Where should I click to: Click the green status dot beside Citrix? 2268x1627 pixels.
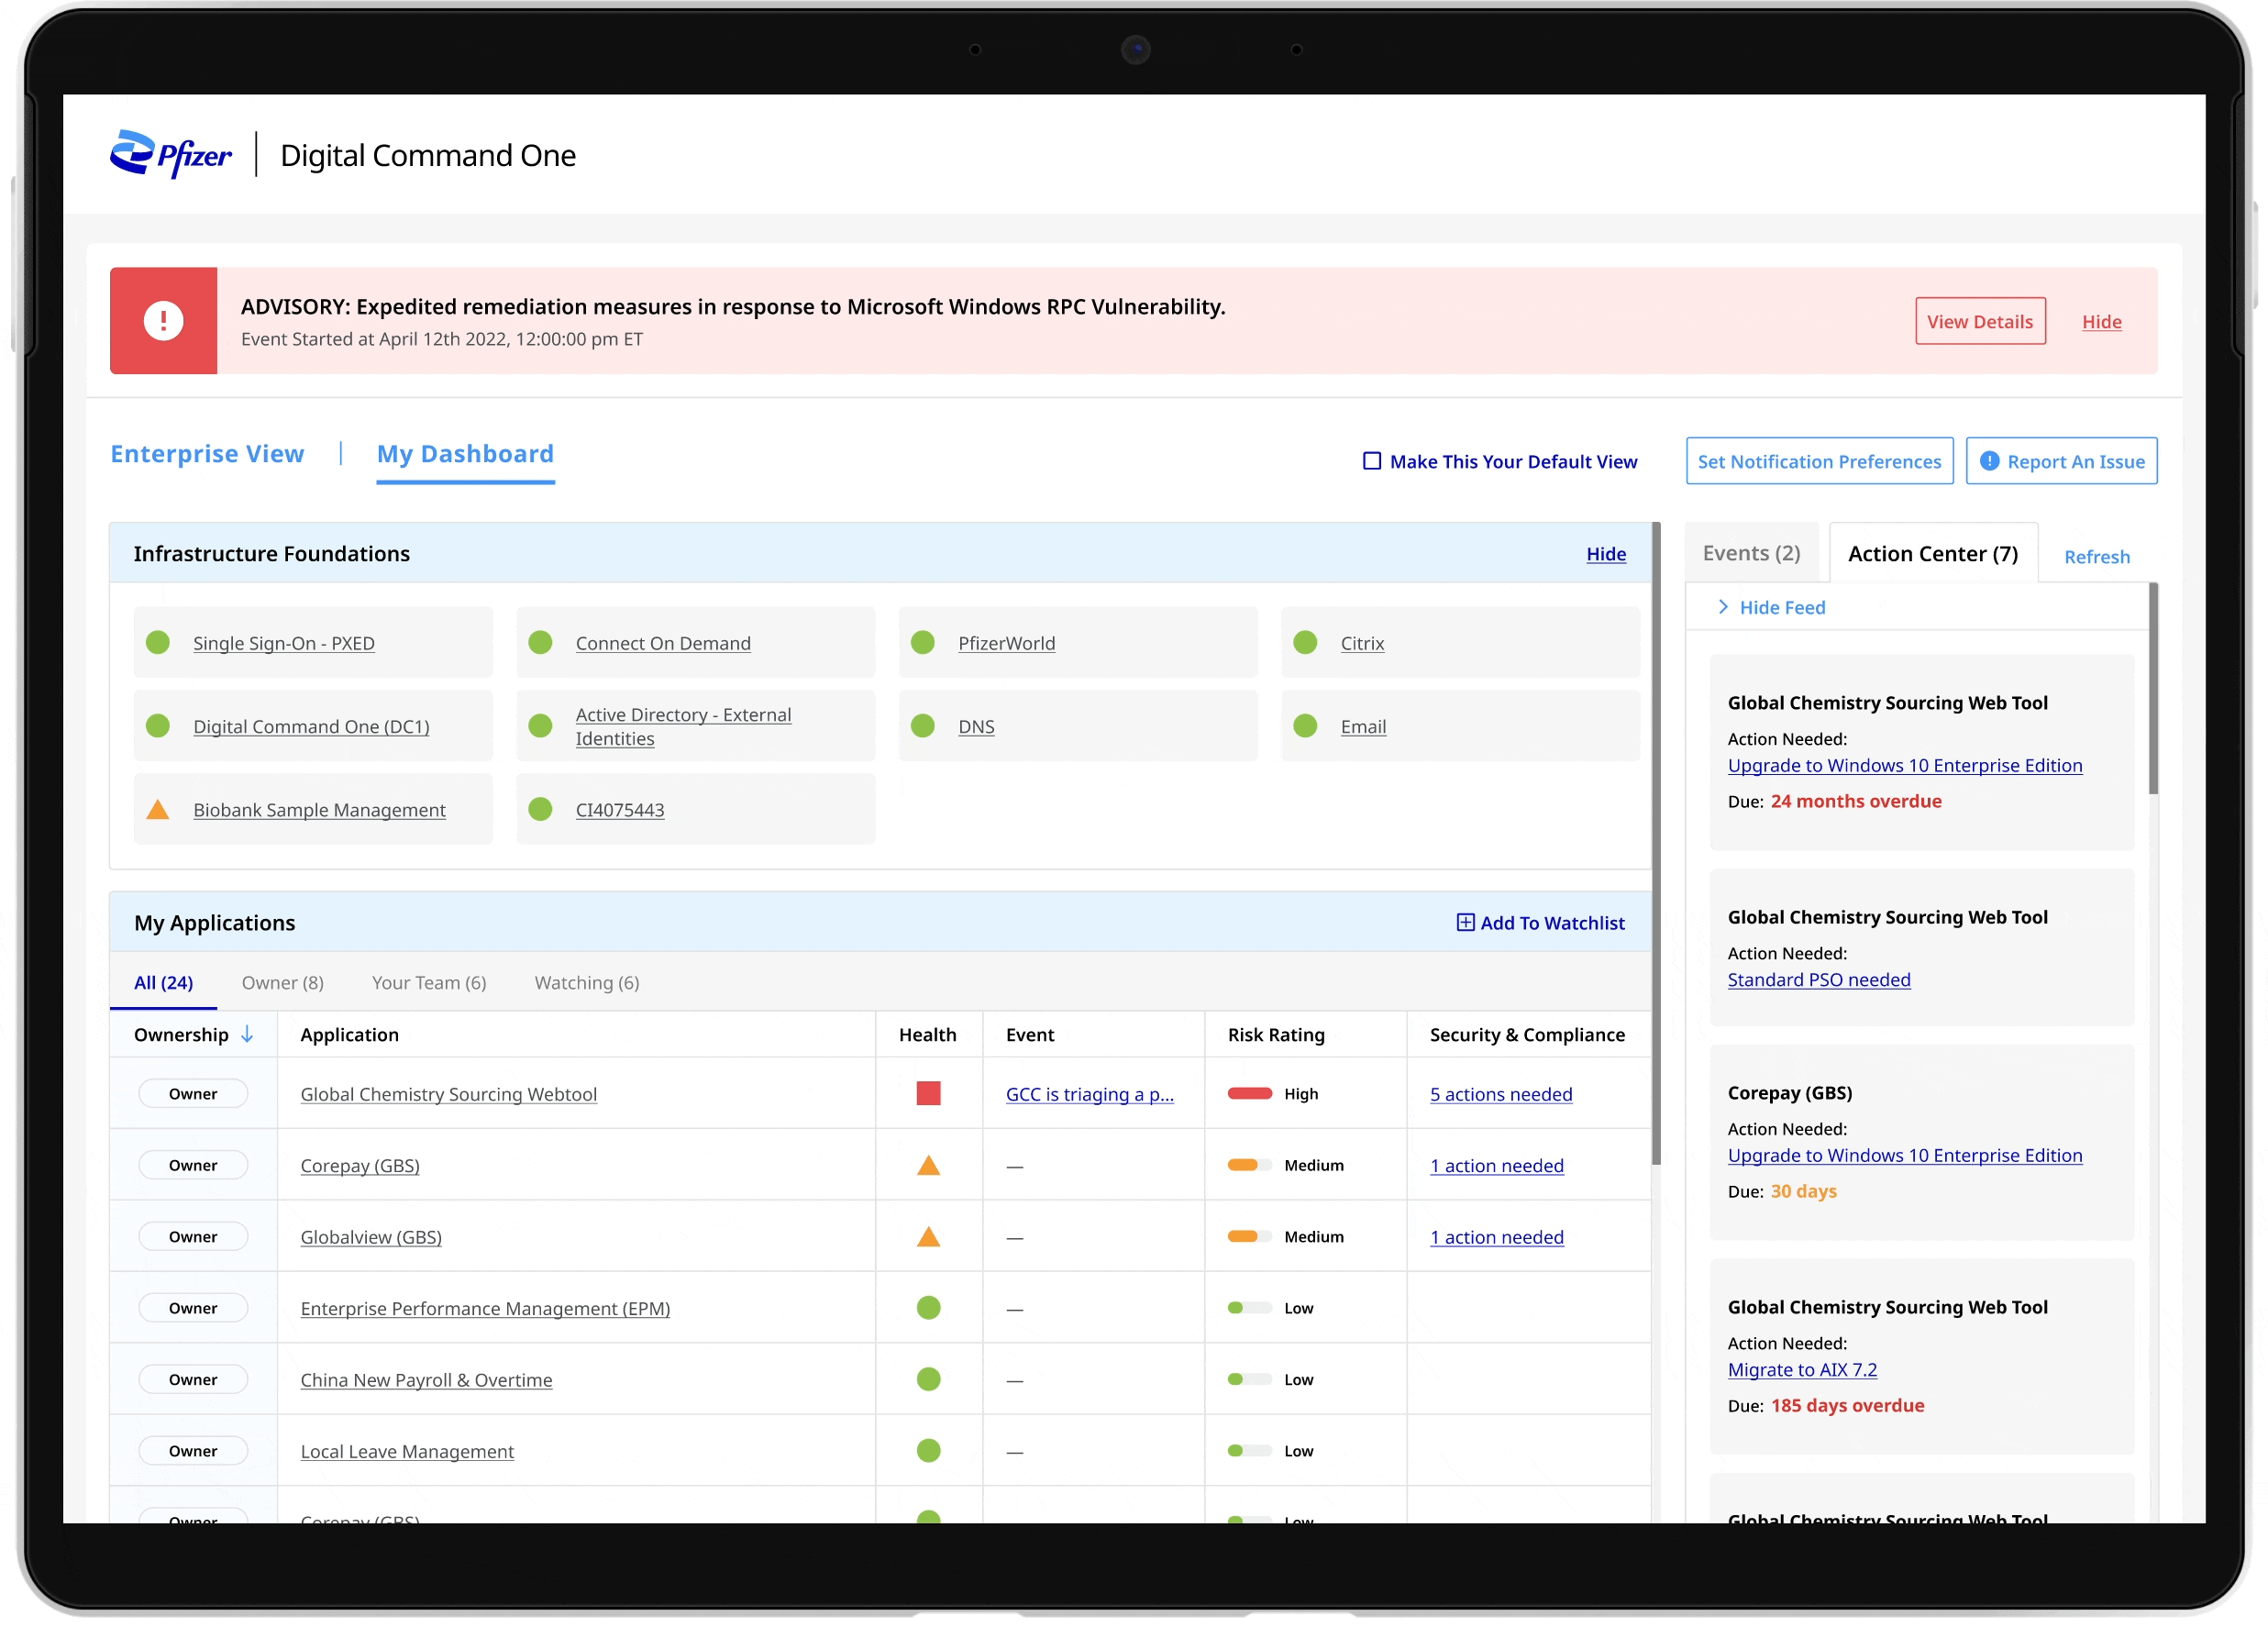click(1305, 643)
